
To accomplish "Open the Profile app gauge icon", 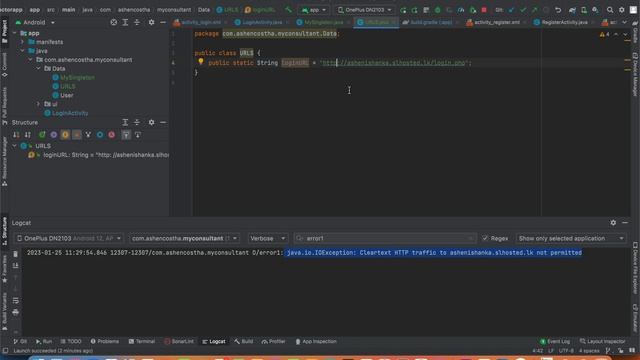I will [x=461, y=10].
